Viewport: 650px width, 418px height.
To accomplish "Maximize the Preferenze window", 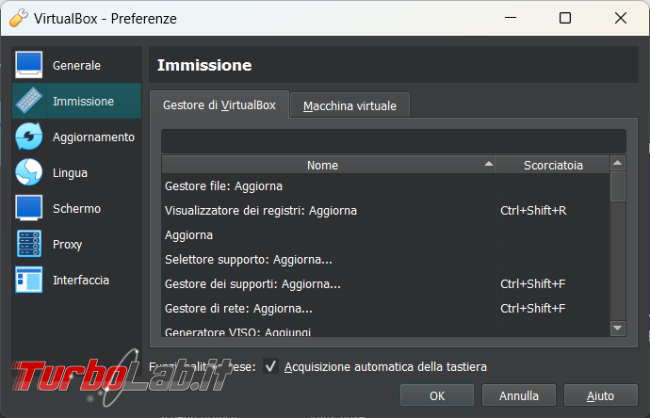I will coord(565,18).
